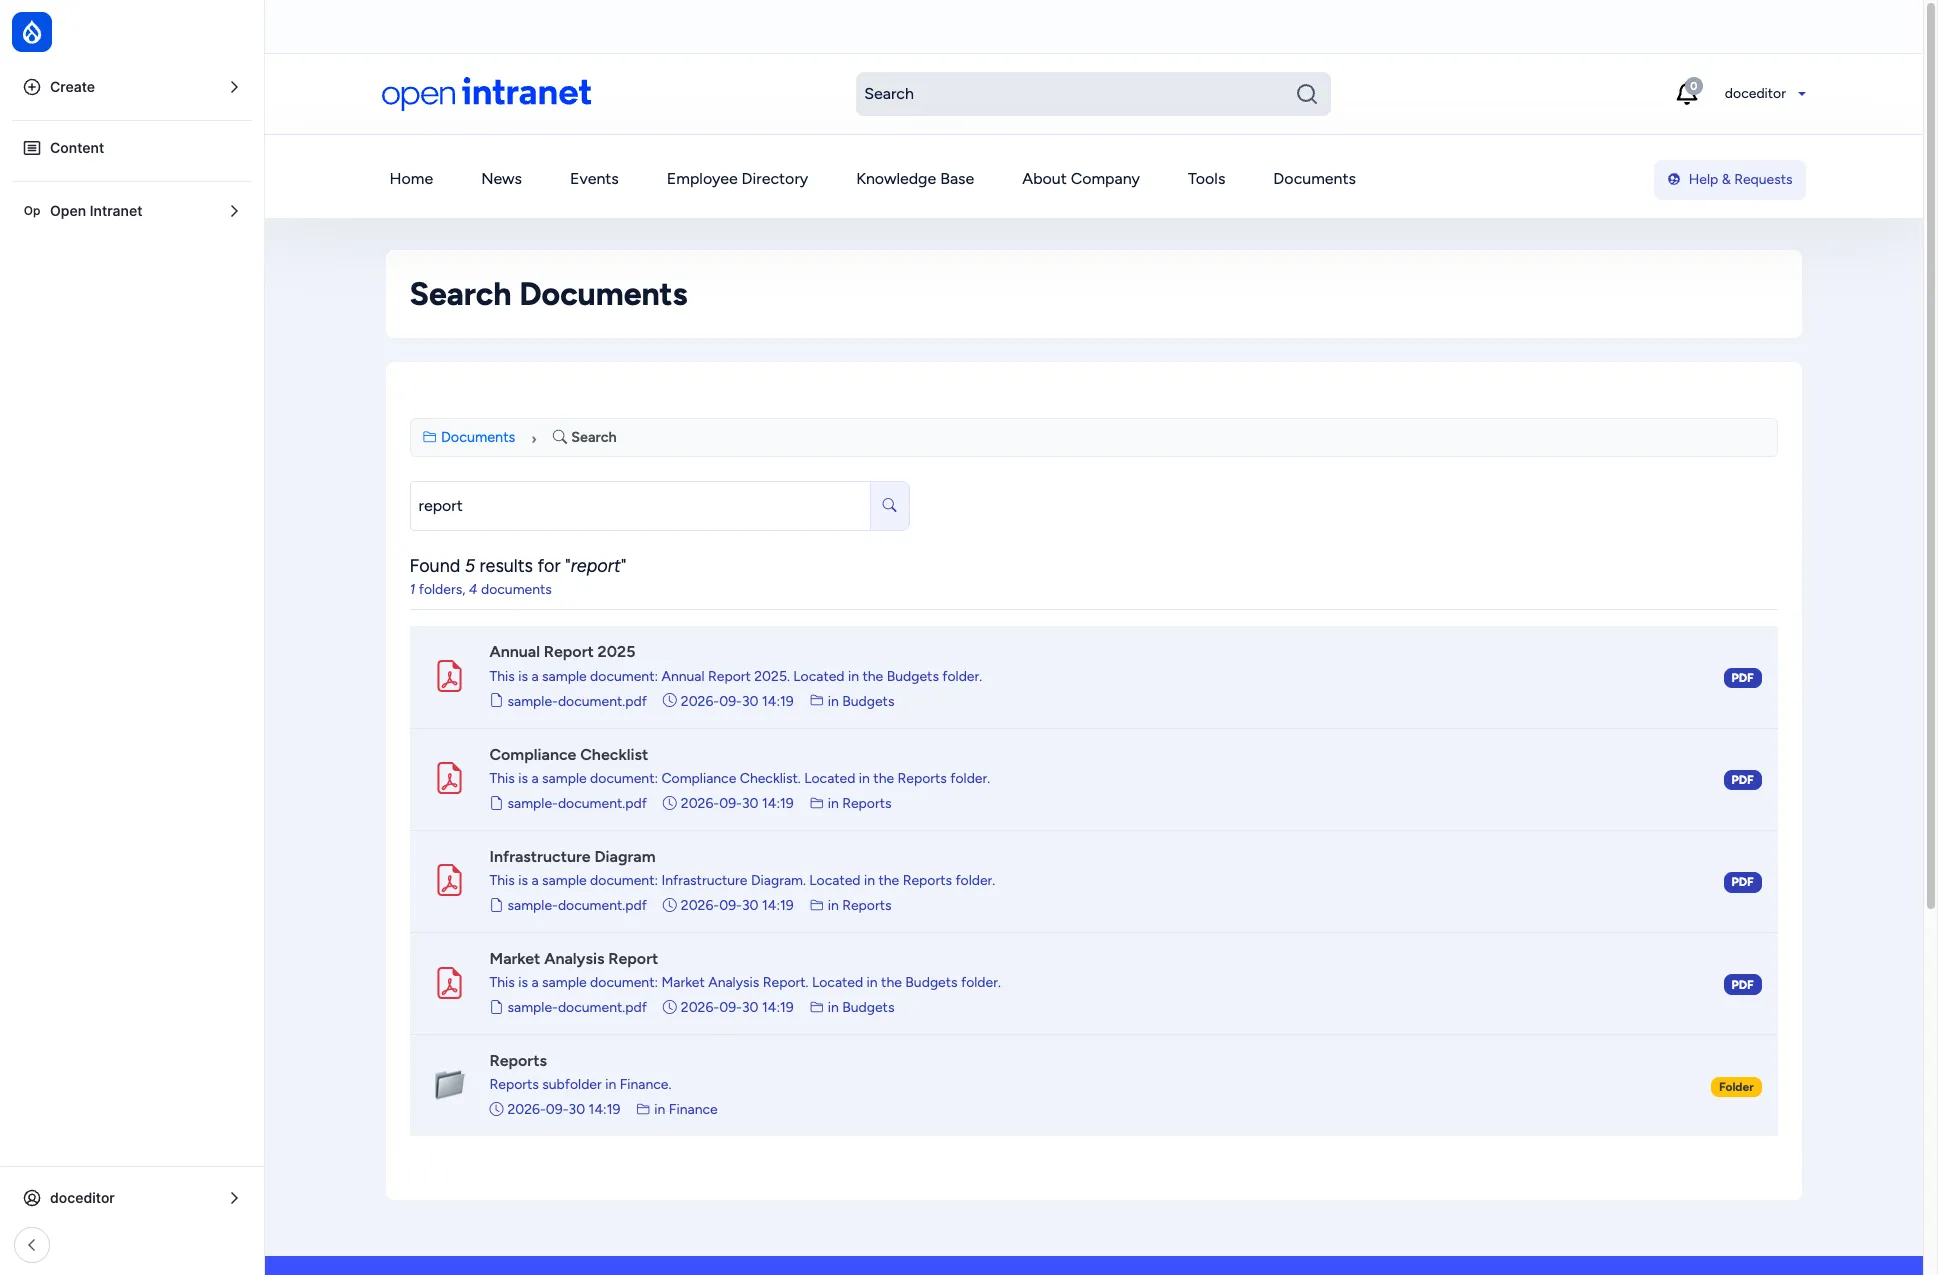Click the PDF badge on Market Analysis Report
The height and width of the screenshot is (1275, 1938).
[1742, 985]
